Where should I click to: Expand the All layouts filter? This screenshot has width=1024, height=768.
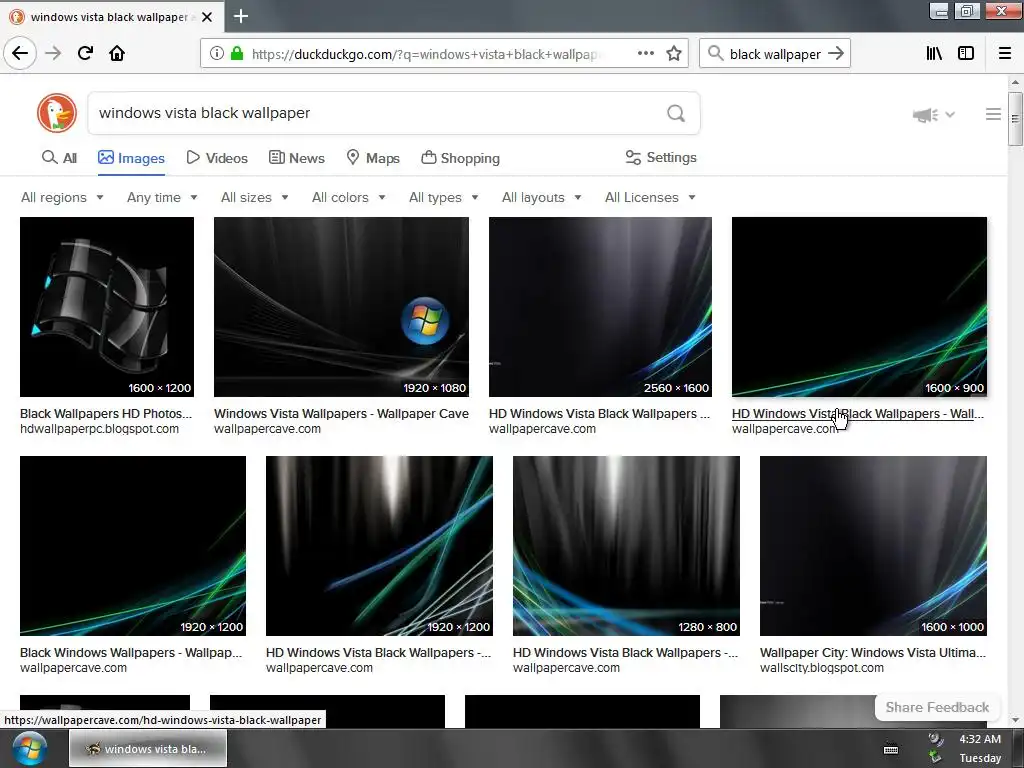point(541,197)
